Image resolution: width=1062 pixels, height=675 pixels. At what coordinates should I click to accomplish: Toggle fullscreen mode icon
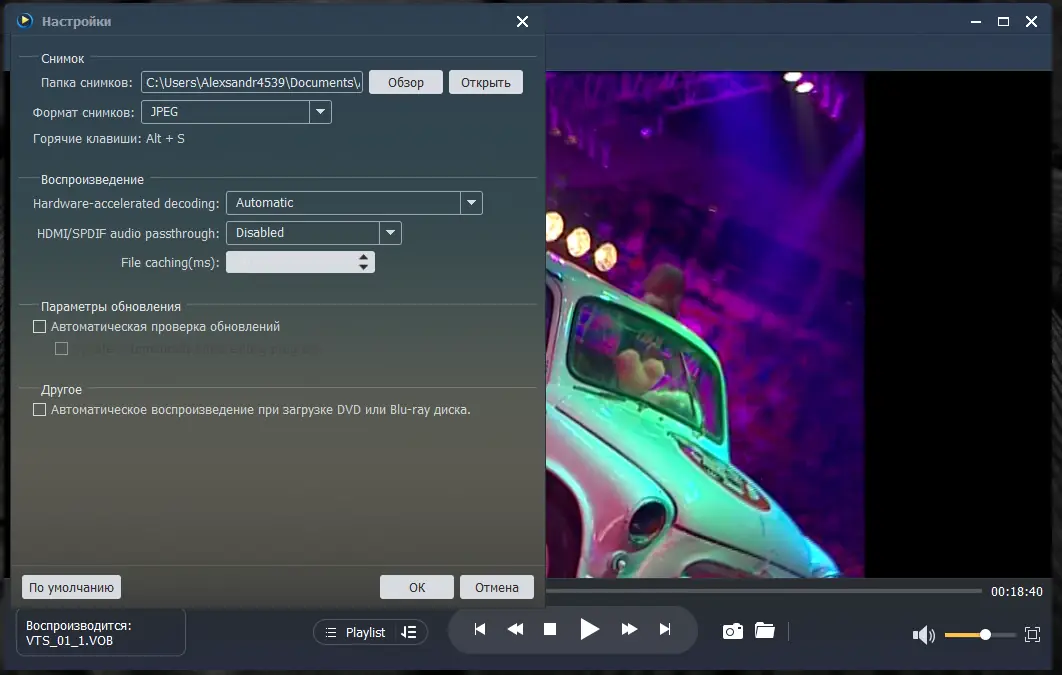coord(1032,634)
